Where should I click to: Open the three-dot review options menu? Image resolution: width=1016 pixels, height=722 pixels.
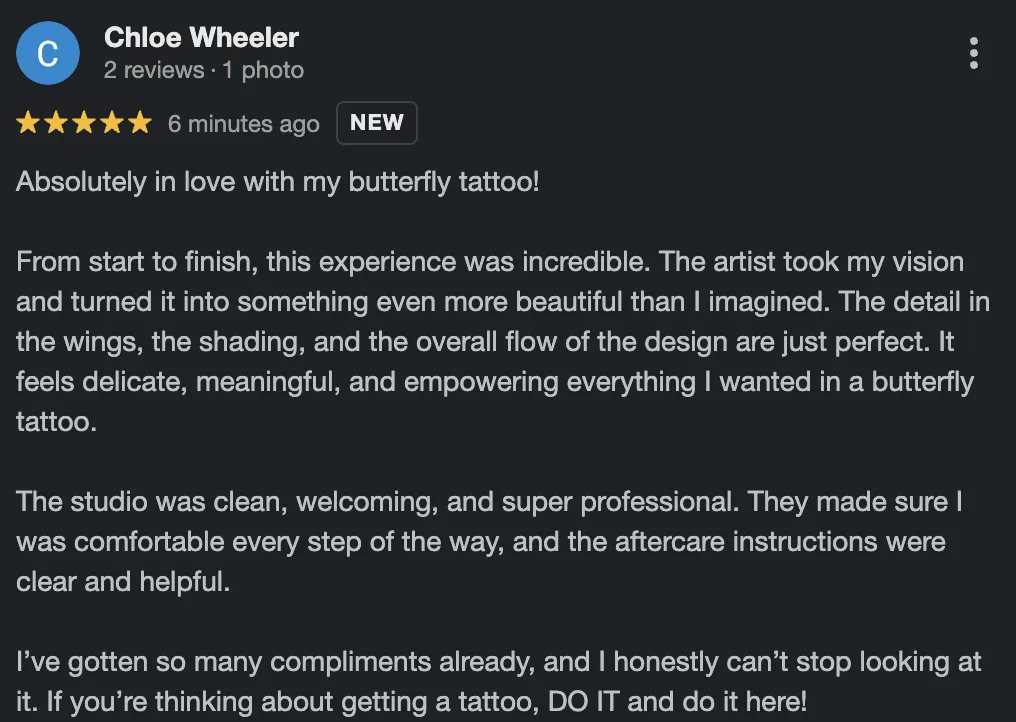(974, 53)
